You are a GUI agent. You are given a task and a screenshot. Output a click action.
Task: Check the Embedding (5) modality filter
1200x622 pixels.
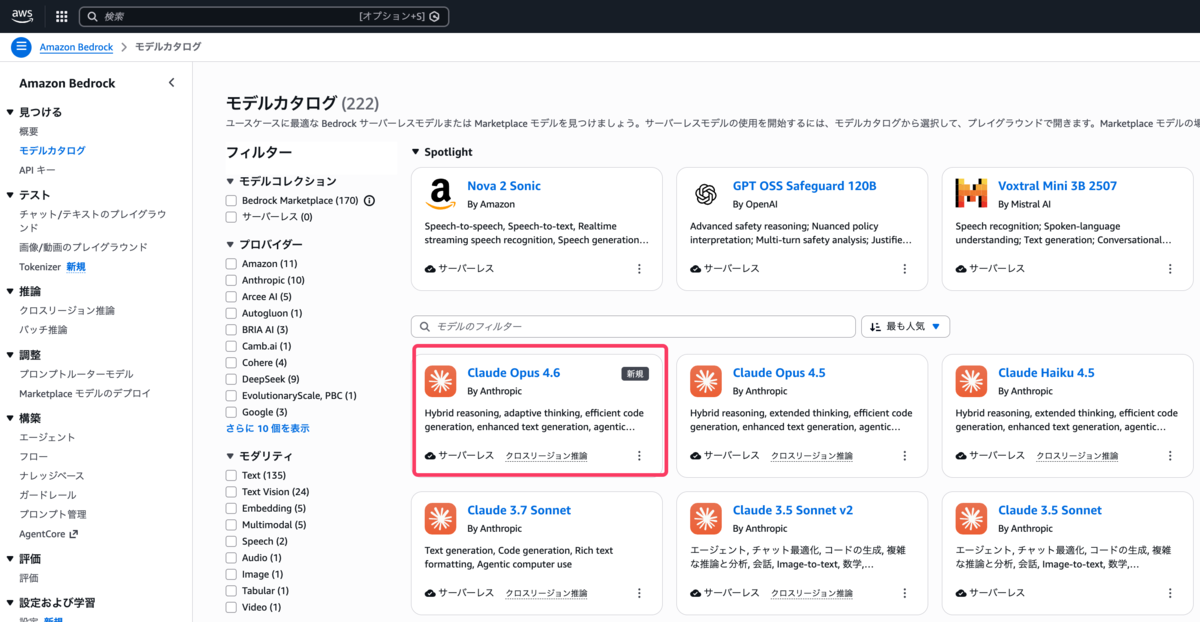click(x=232, y=508)
